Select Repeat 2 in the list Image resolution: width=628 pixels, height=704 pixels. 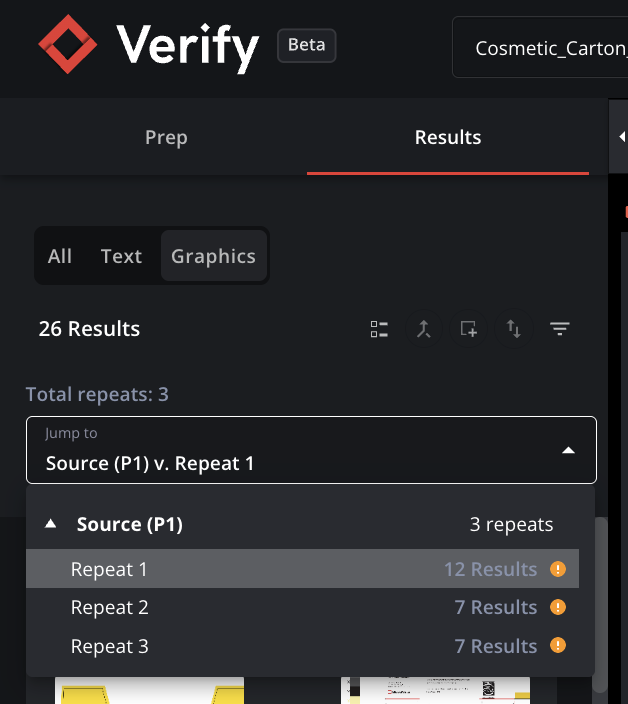coord(303,607)
